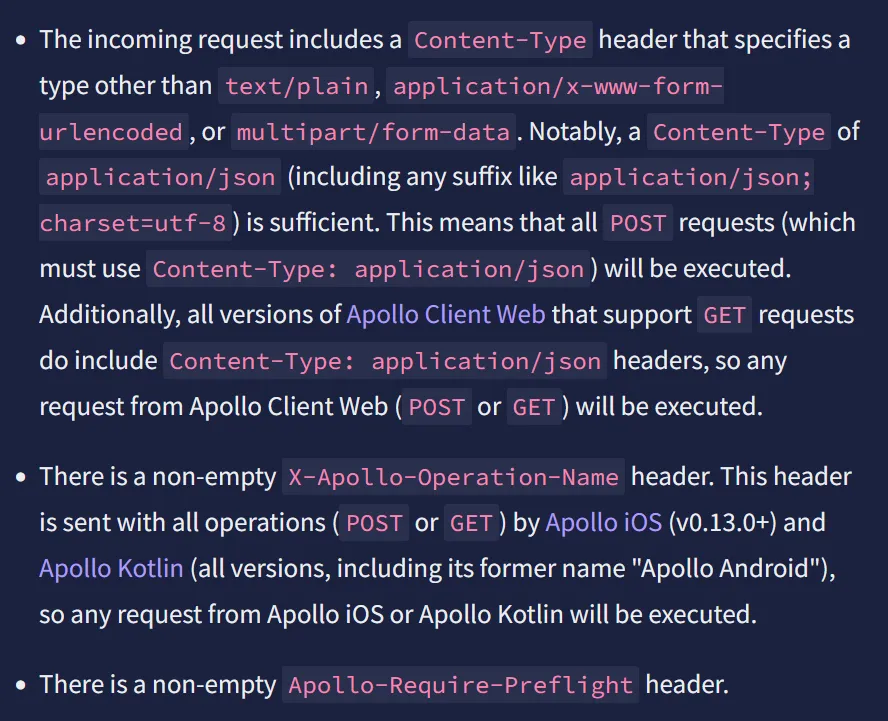Click code snippet following 'do include'

click(385, 360)
